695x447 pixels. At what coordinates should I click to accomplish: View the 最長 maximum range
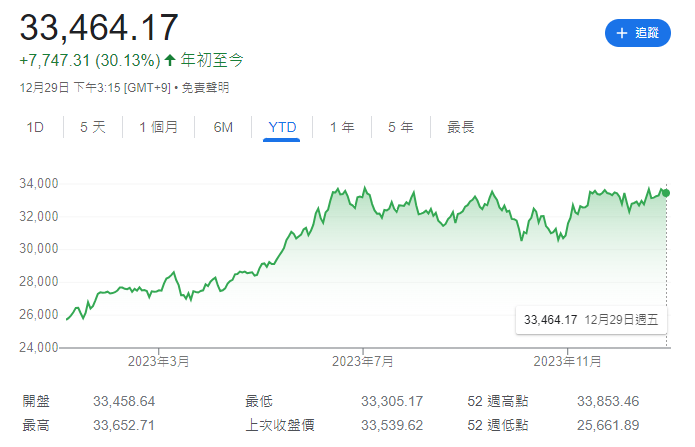click(x=461, y=127)
